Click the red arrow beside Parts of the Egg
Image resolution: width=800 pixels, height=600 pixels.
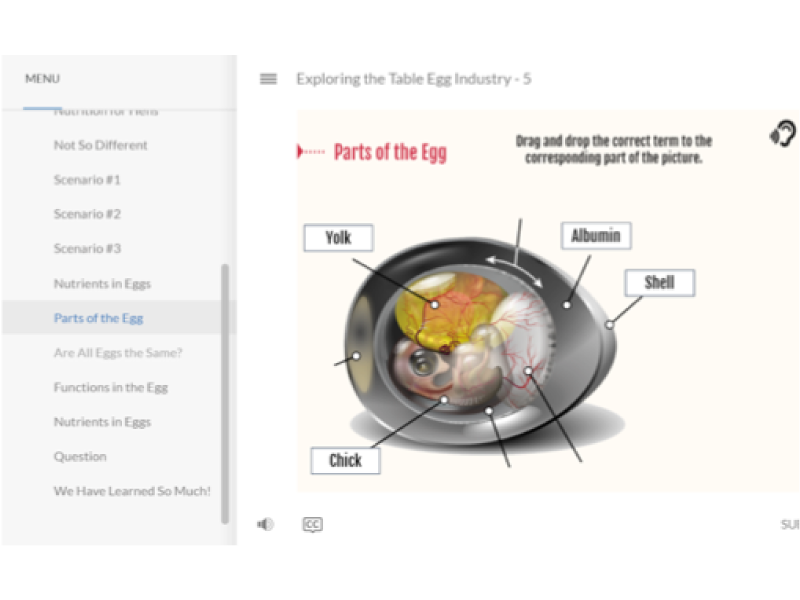[311, 152]
